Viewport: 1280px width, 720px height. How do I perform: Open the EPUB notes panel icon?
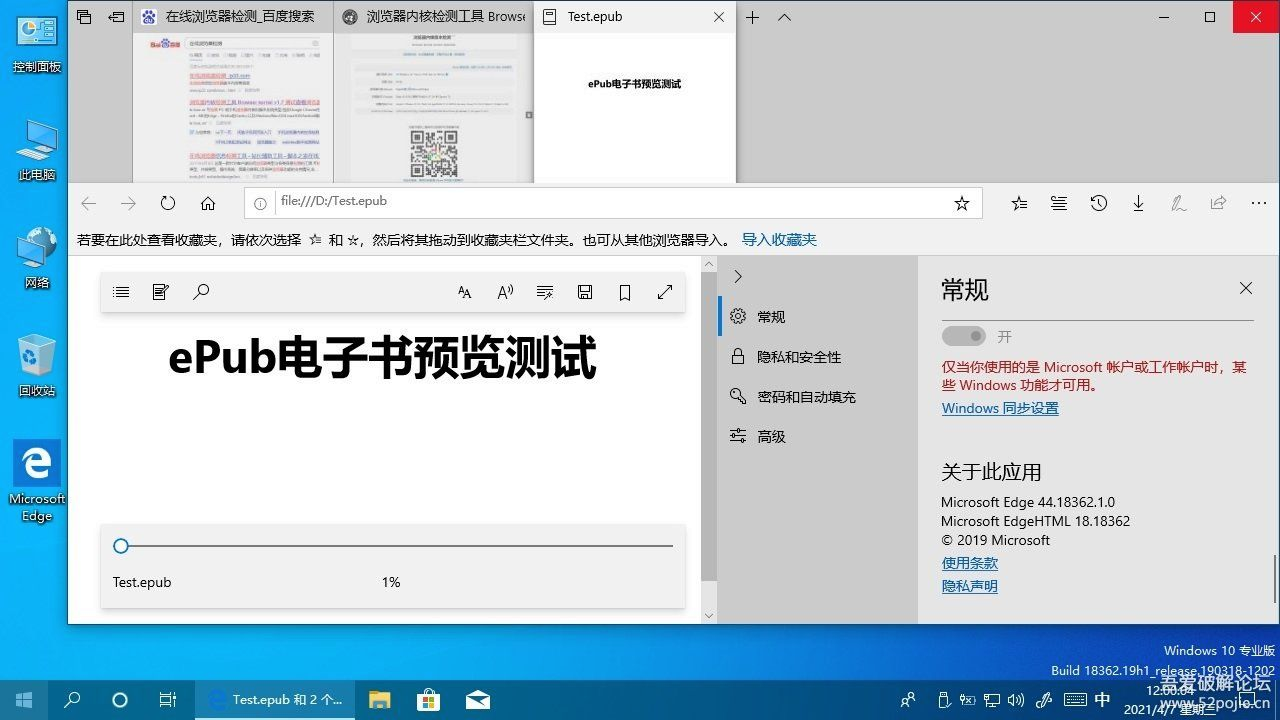(161, 292)
